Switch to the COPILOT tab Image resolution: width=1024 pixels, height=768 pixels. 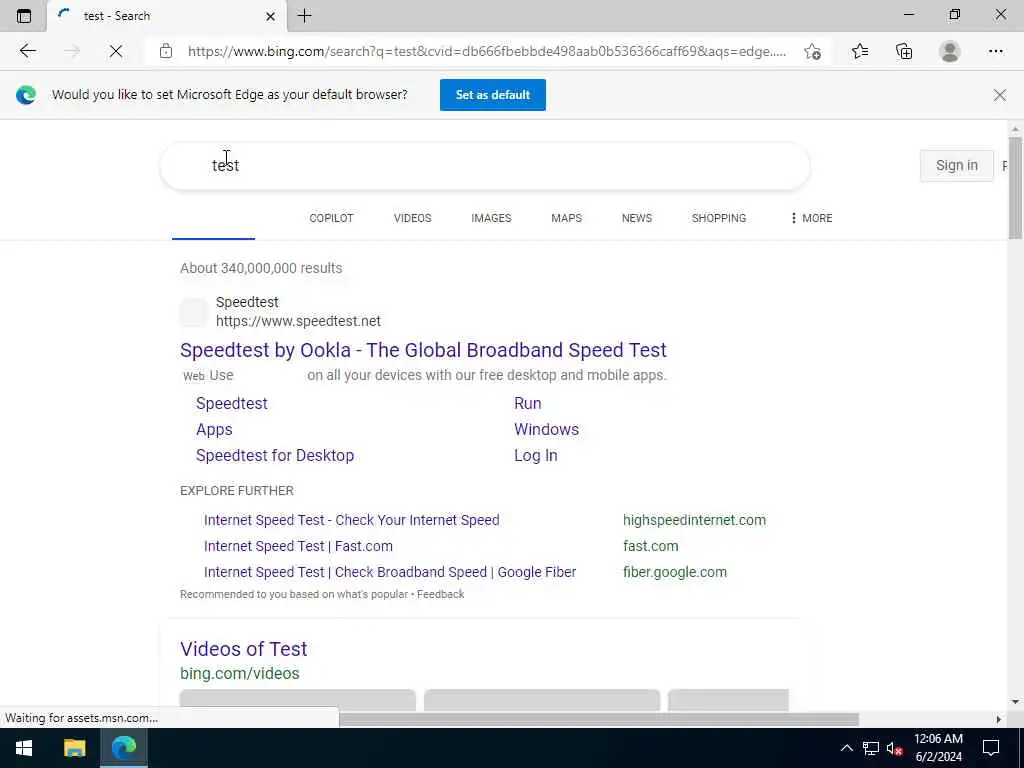click(x=331, y=218)
